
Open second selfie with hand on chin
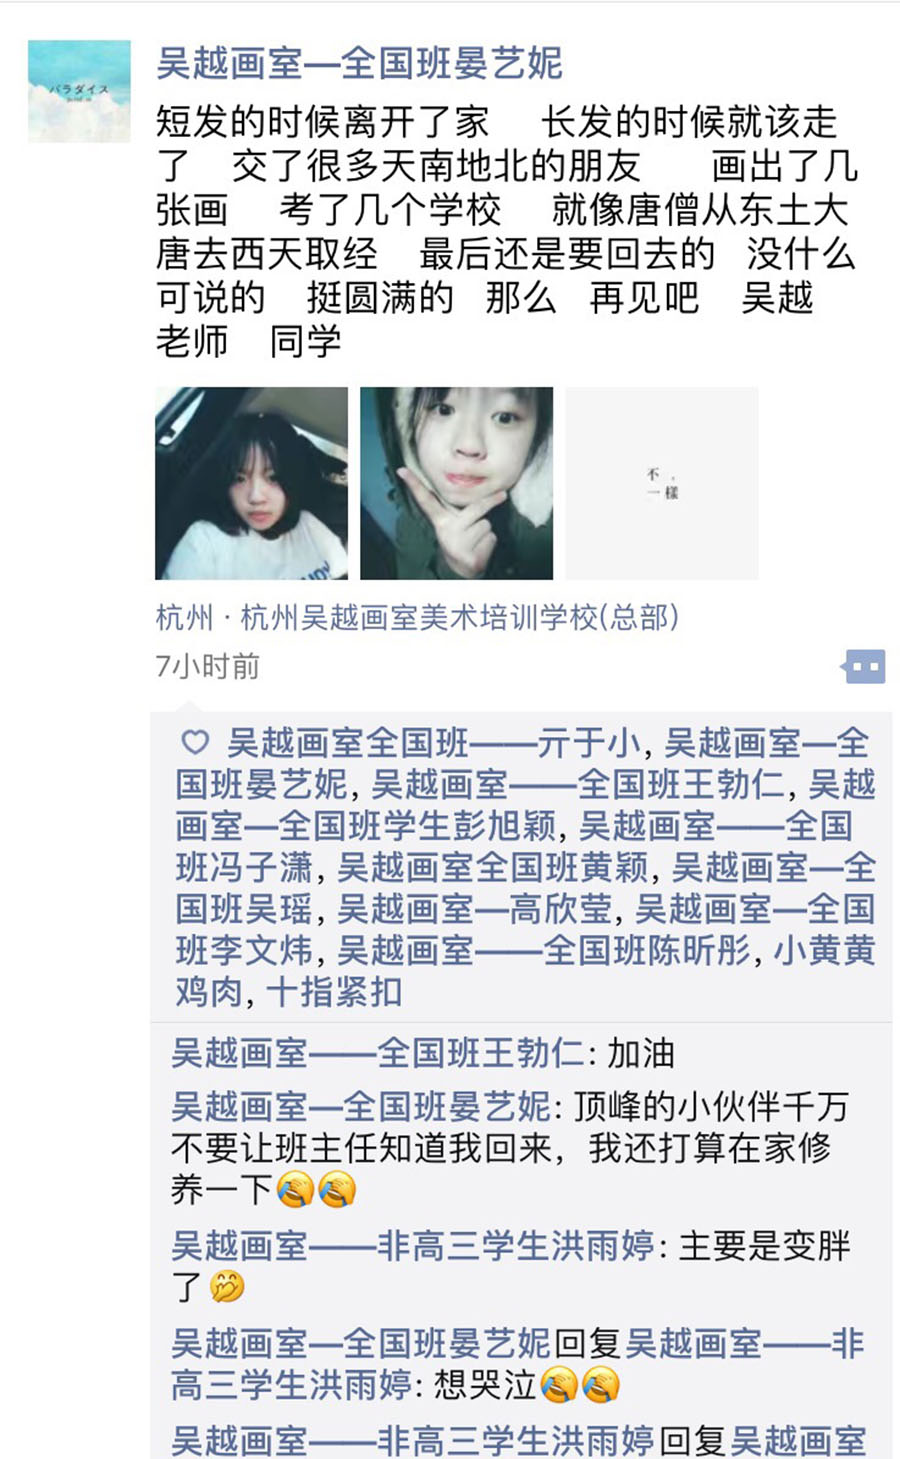[x=456, y=483]
